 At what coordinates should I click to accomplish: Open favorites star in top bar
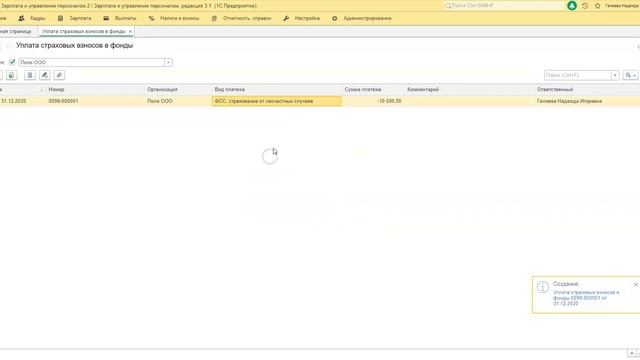[x=598, y=6]
